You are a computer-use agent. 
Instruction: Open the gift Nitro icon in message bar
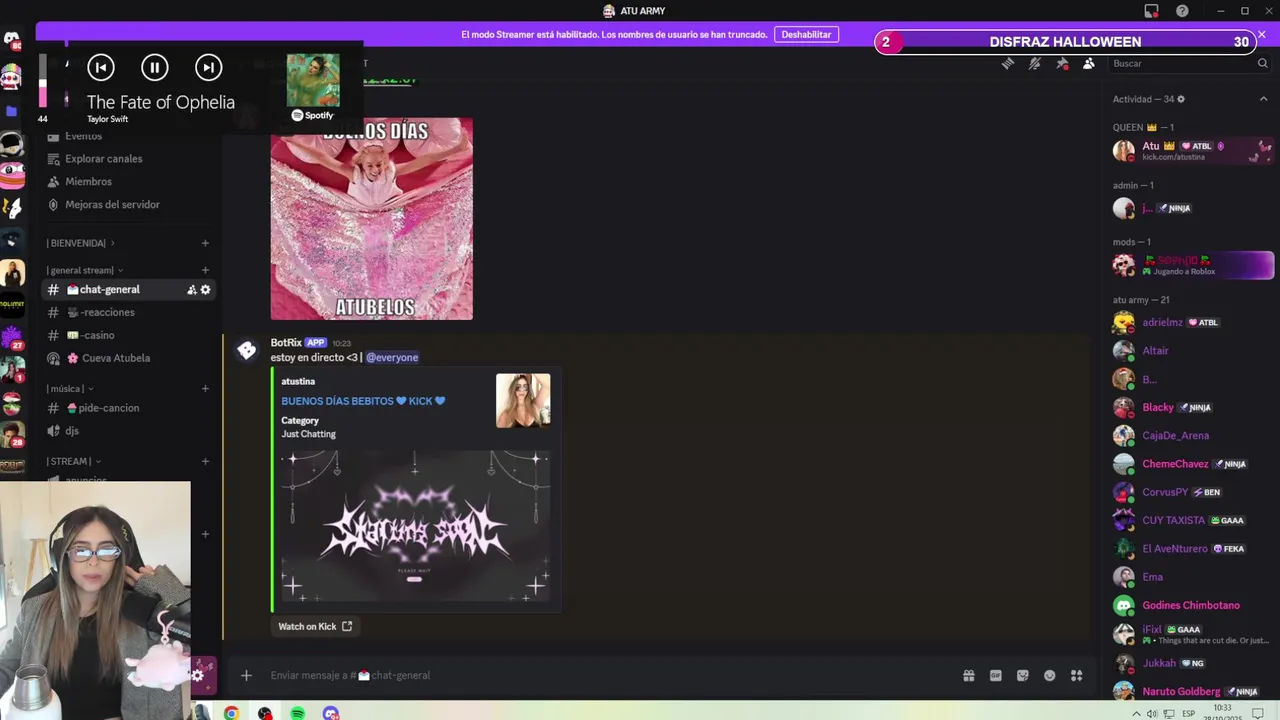tap(969, 676)
